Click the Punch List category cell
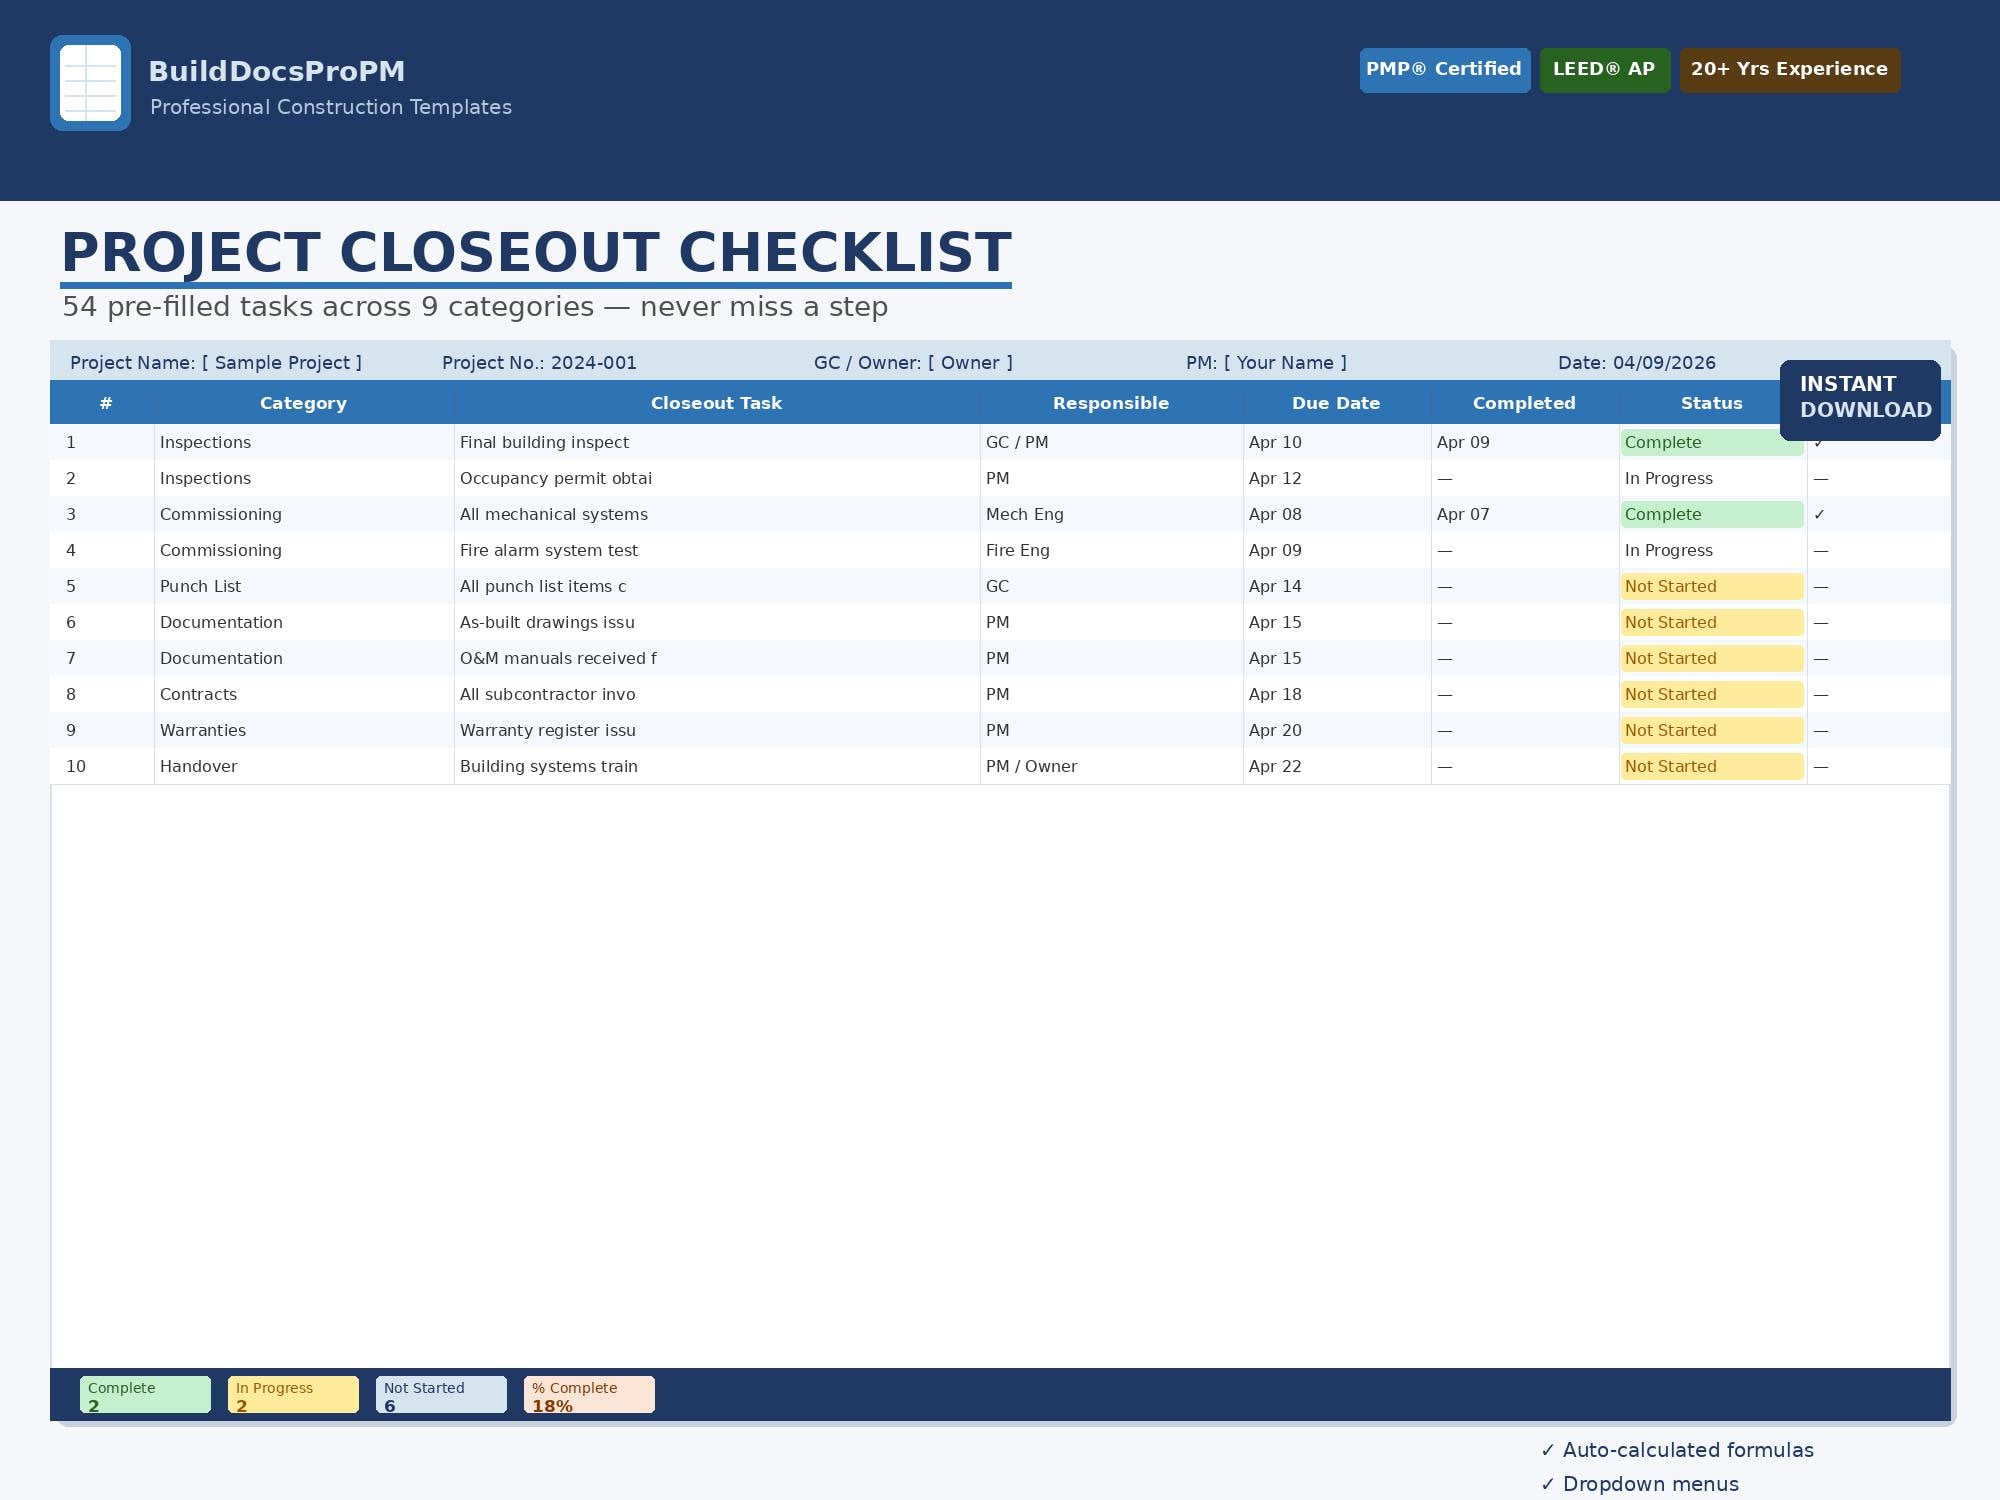Screen dimensions: 2000x1500 pos(304,586)
